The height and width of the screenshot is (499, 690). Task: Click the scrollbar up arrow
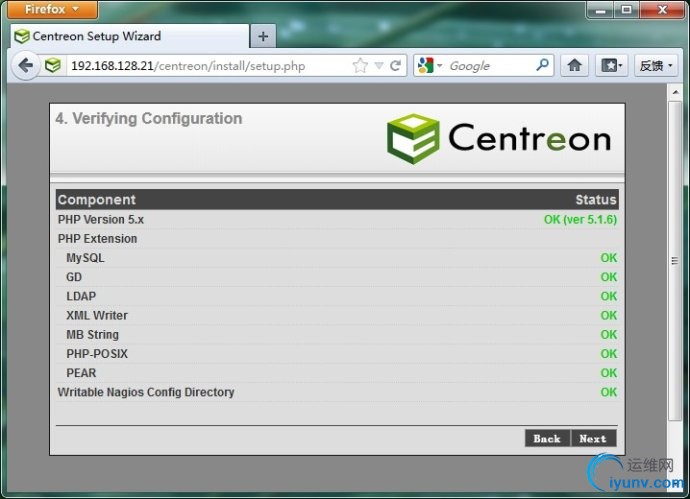[x=675, y=92]
